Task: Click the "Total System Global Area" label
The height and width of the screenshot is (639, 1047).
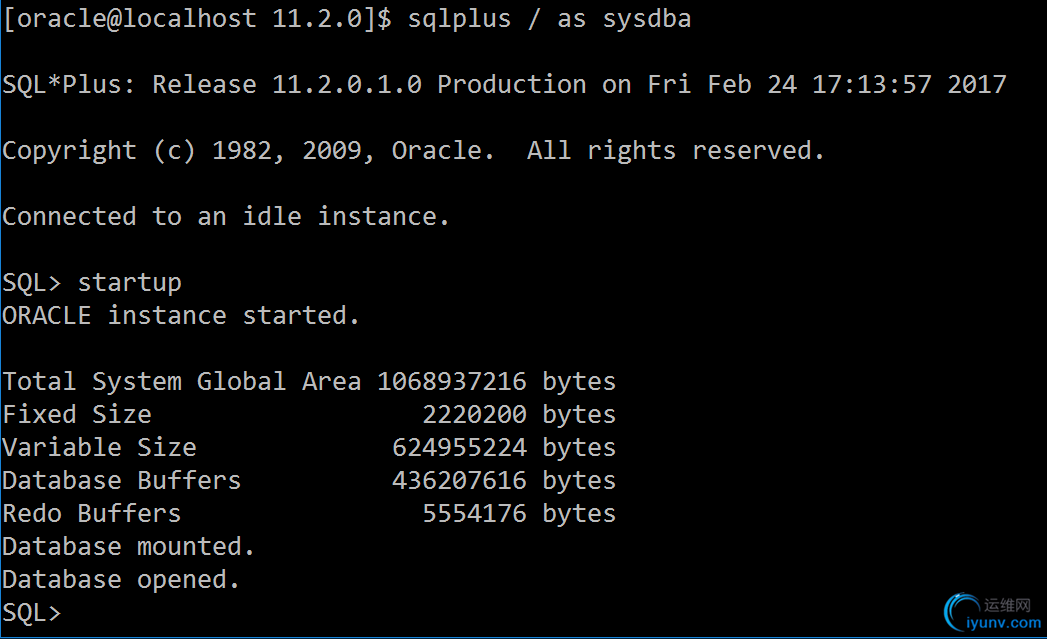Action: pyautogui.click(x=182, y=382)
